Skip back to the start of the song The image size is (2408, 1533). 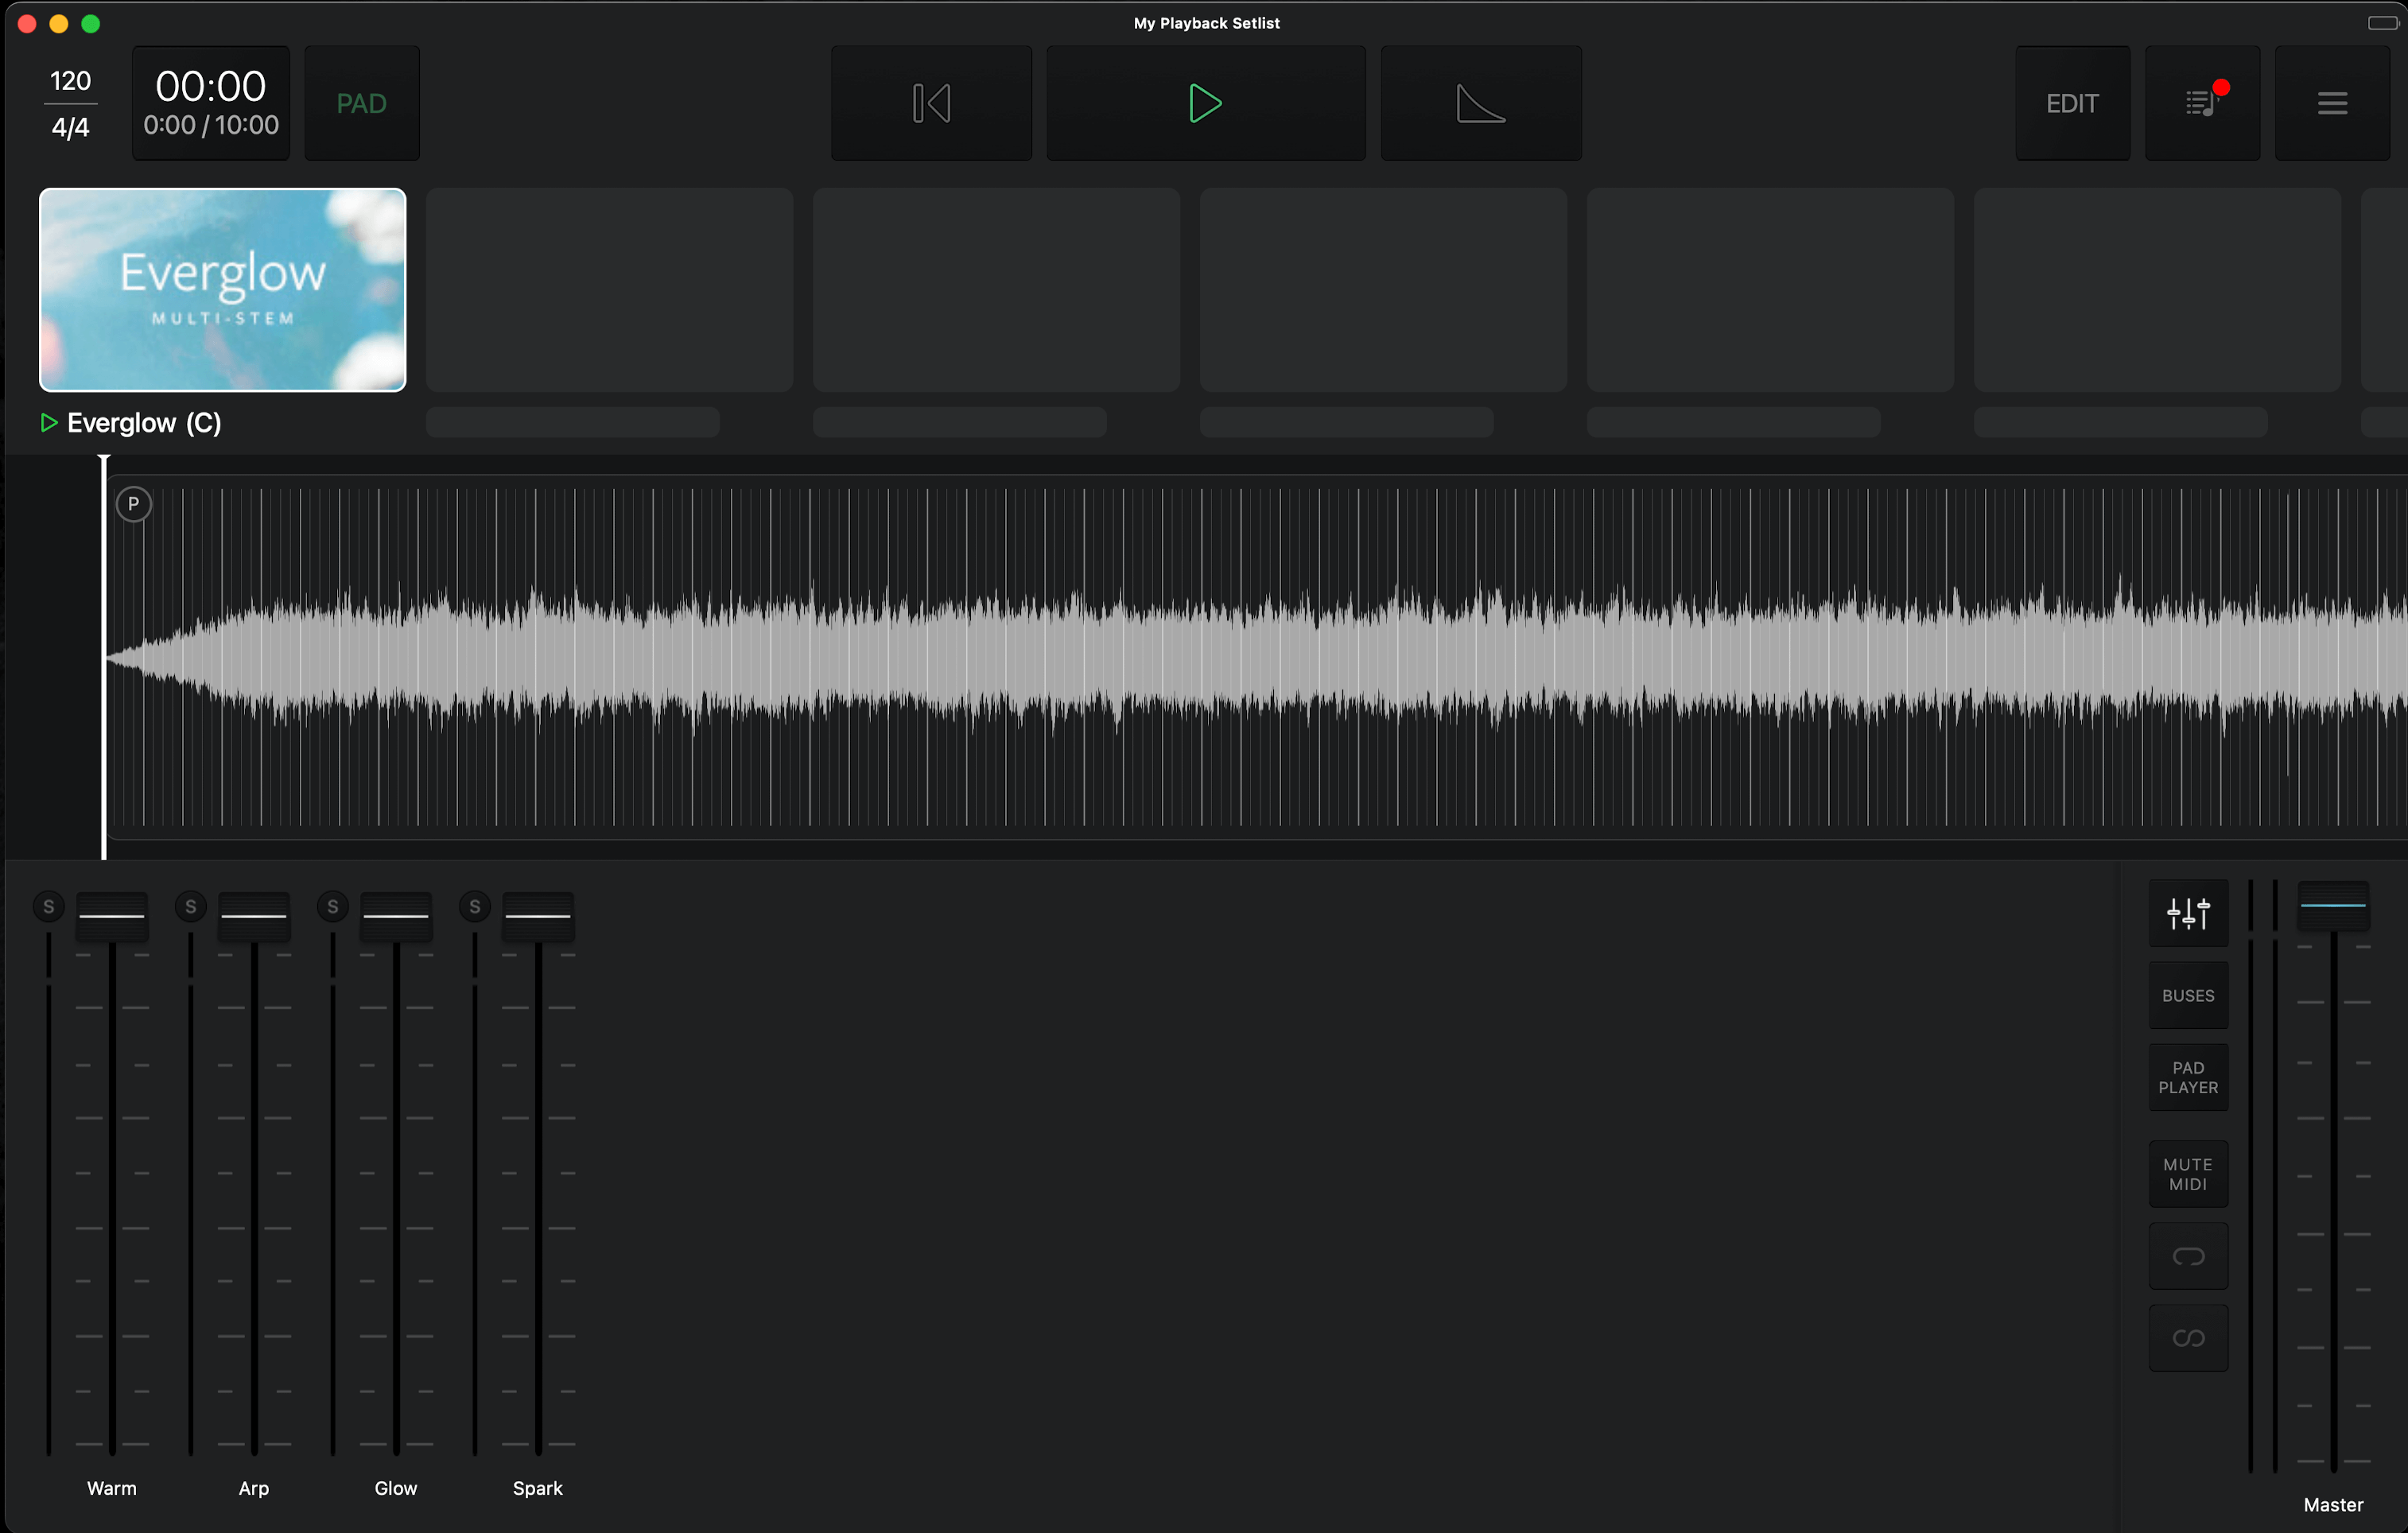click(931, 103)
